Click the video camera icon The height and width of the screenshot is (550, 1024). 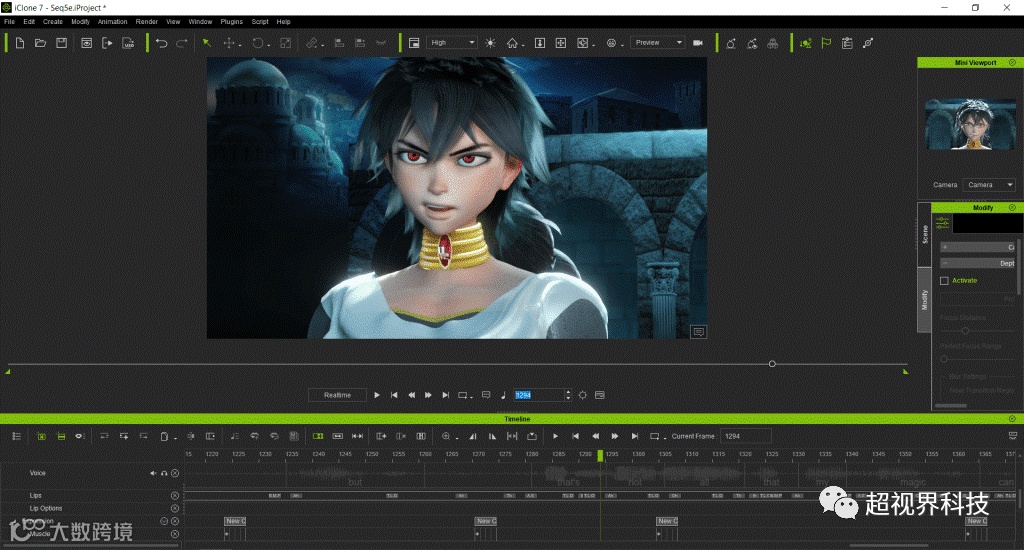(697, 43)
